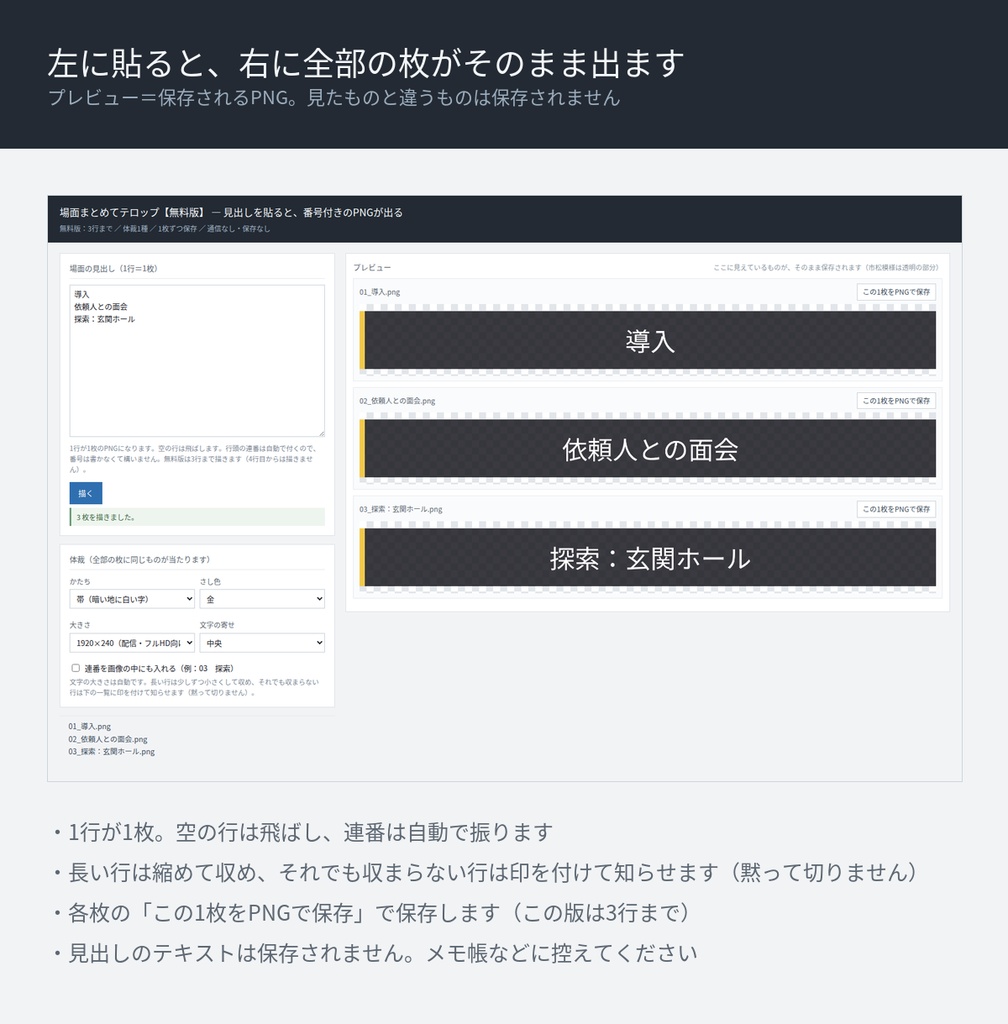Open the かたち dropdown showing 帯（暗い地に白い字）

point(132,599)
